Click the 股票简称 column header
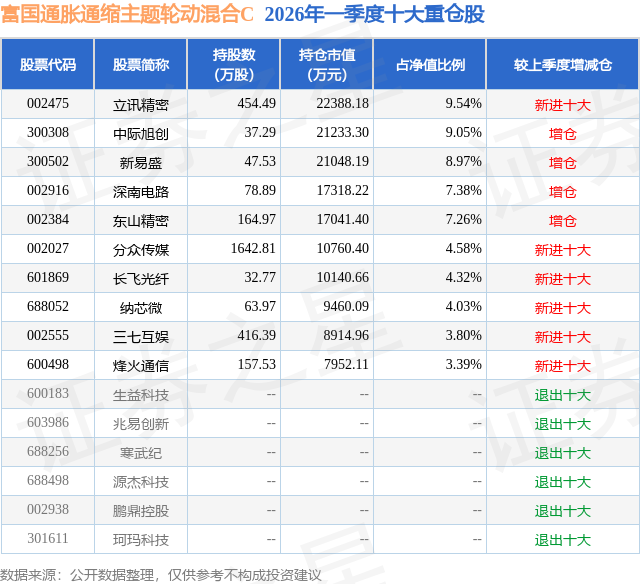This screenshot has height=584, width=640. 141,64
